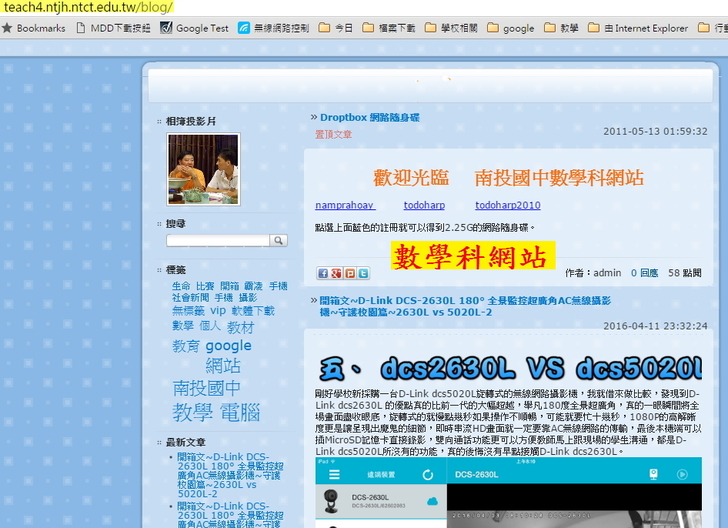Select the 數學 tag
This screenshot has height=528, width=728.
click(x=182, y=326)
